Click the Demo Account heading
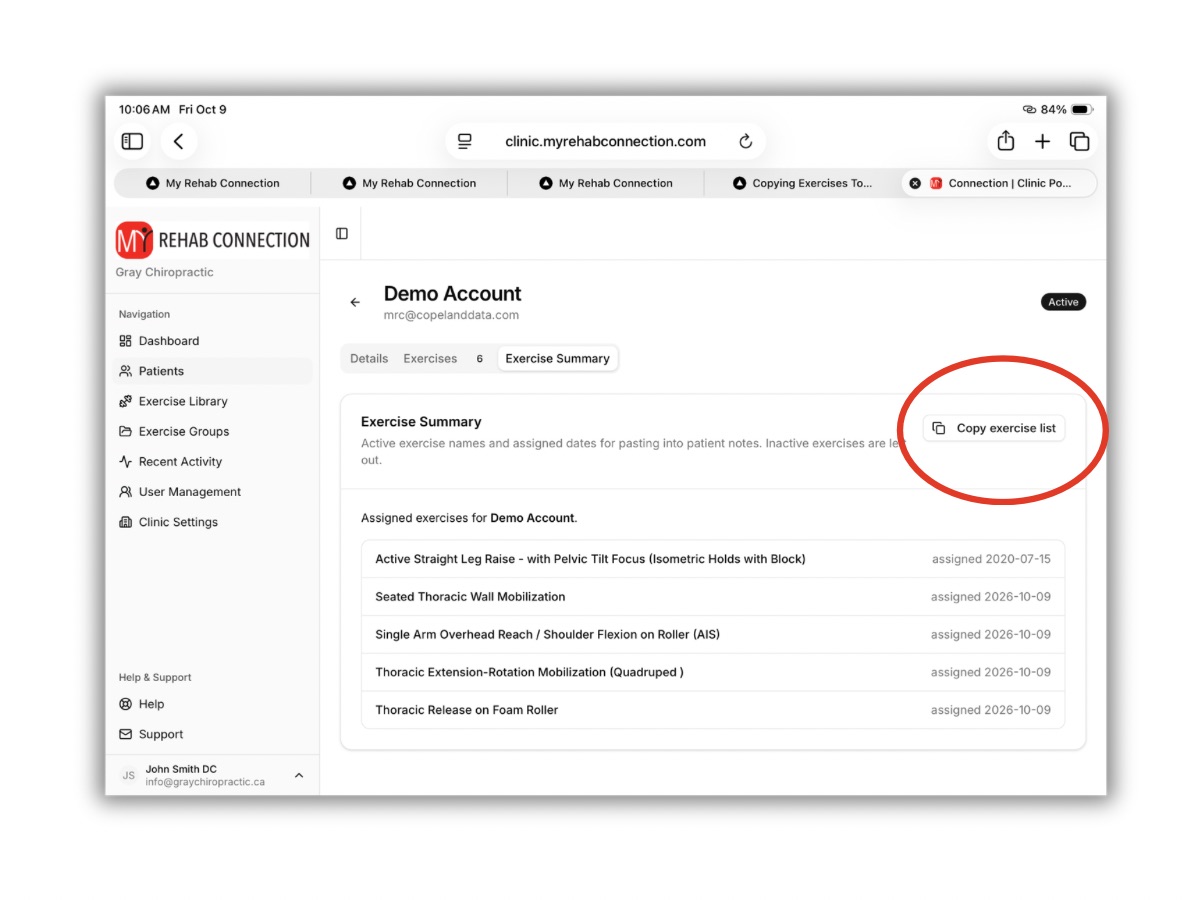1200x900 pixels. pyautogui.click(x=453, y=294)
